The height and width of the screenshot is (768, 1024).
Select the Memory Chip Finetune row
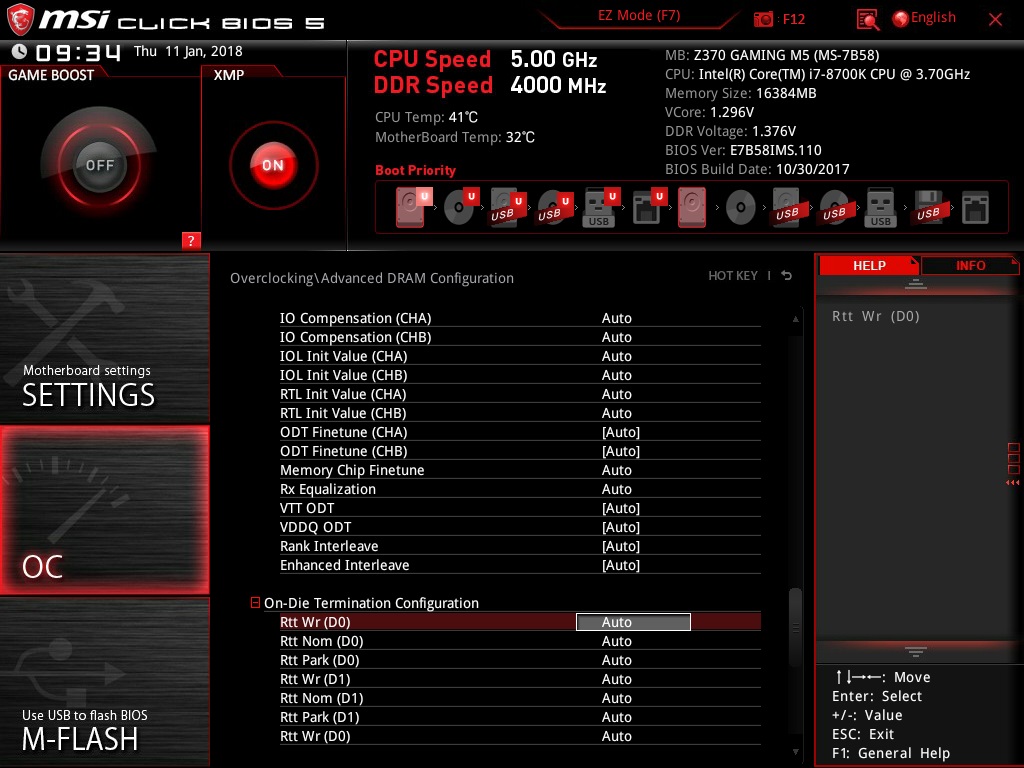[x=520, y=470]
